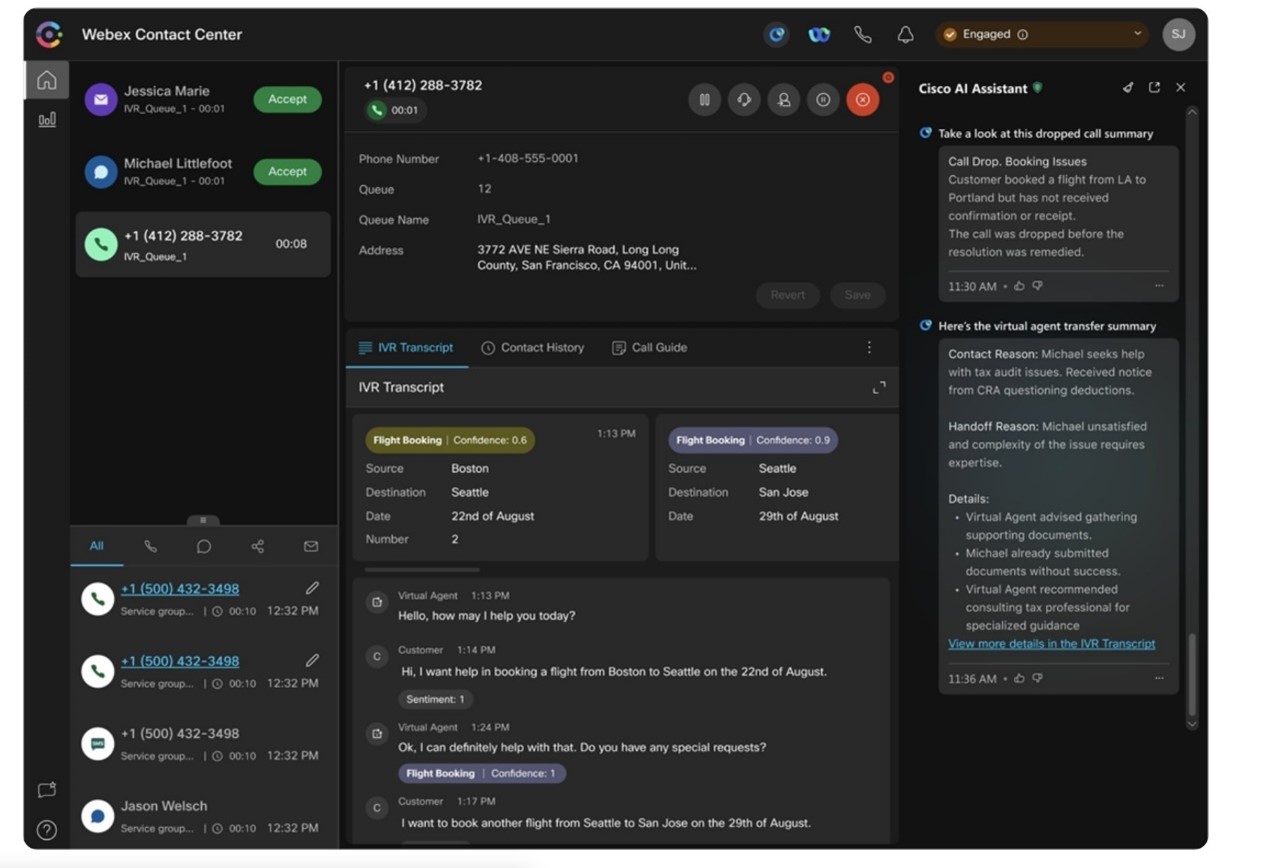Image resolution: width=1288 pixels, height=868 pixels.
Task: Pause the call with the hold button
Action: point(704,100)
